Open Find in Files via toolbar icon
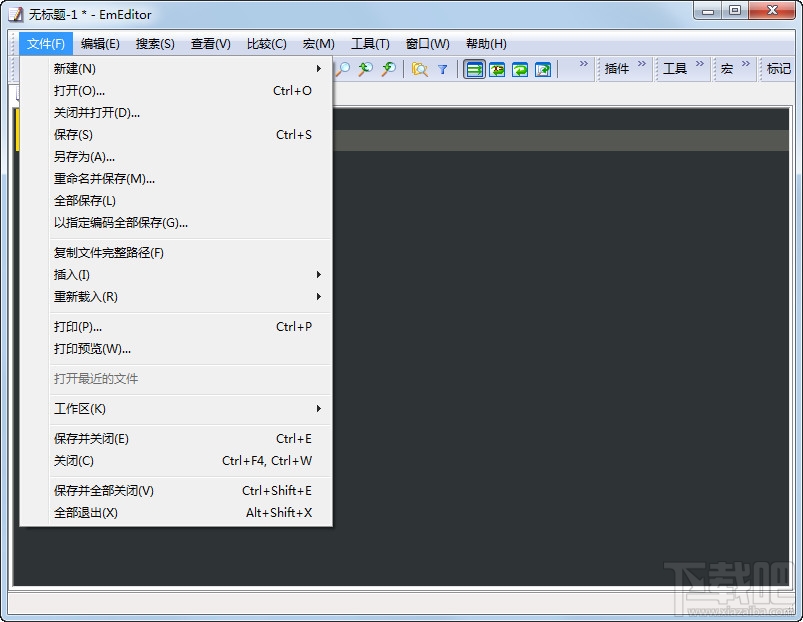Image resolution: width=803 pixels, height=622 pixels. pos(419,69)
